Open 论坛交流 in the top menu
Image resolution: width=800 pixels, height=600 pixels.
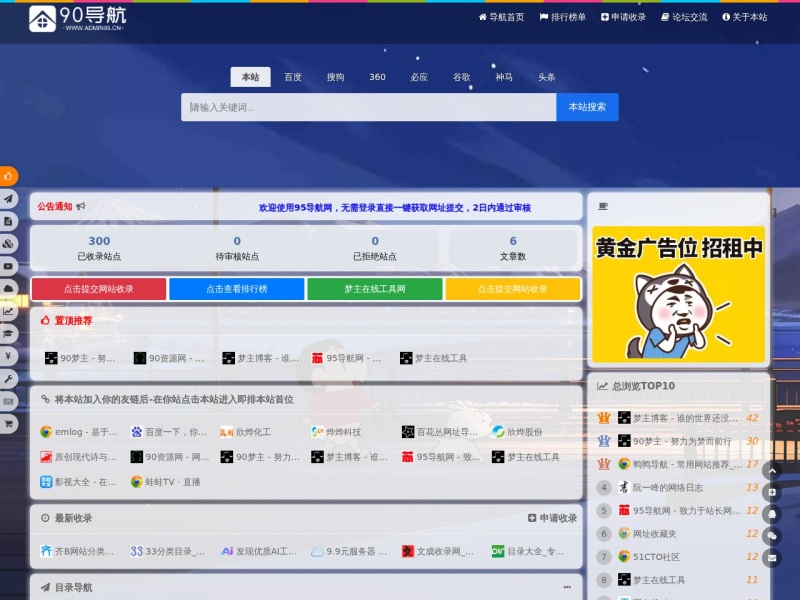click(x=684, y=17)
